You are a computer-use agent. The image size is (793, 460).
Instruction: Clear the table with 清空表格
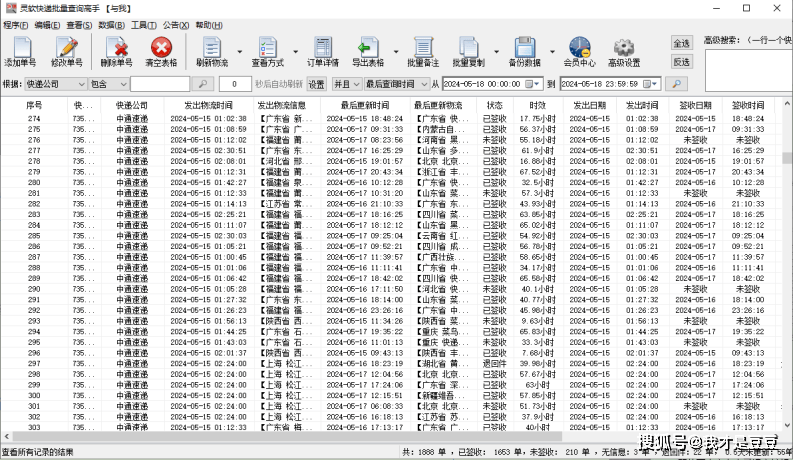(161, 48)
